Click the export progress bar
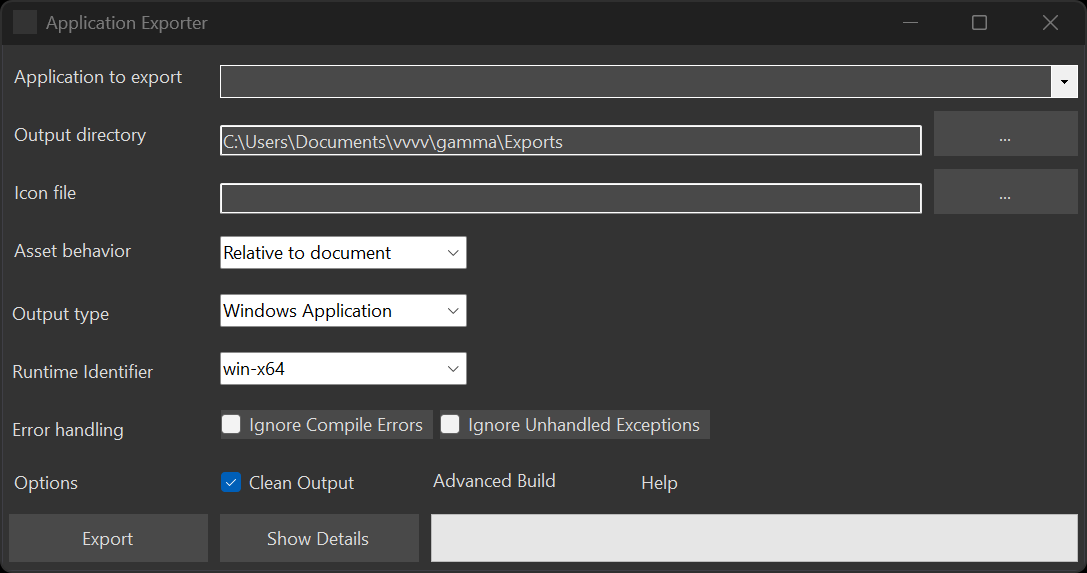 [753, 538]
